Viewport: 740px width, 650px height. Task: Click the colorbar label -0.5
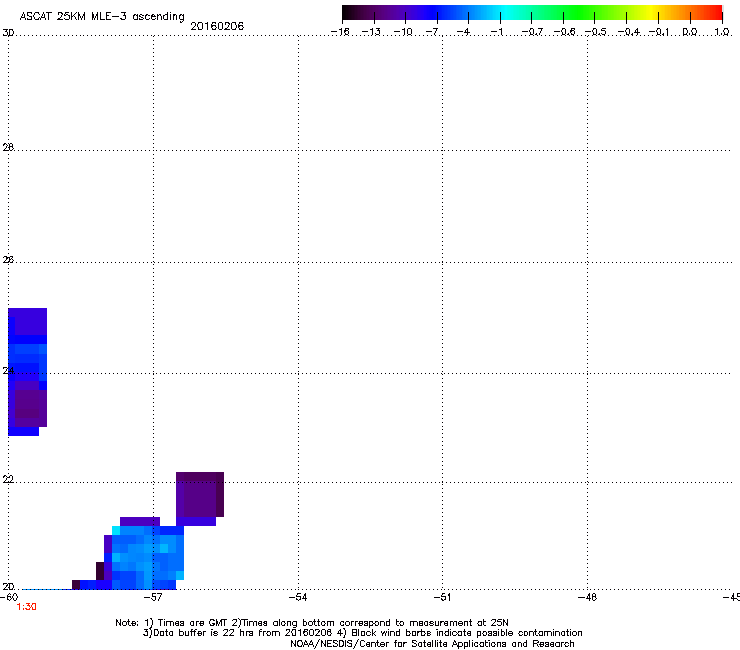click(x=596, y=32)
